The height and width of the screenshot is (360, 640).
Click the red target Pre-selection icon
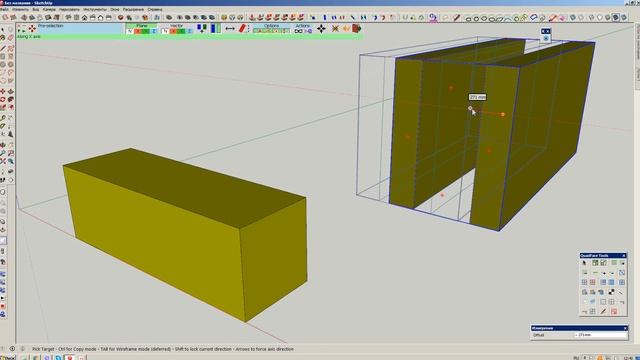pyautogui.click(x=32, y=29)
